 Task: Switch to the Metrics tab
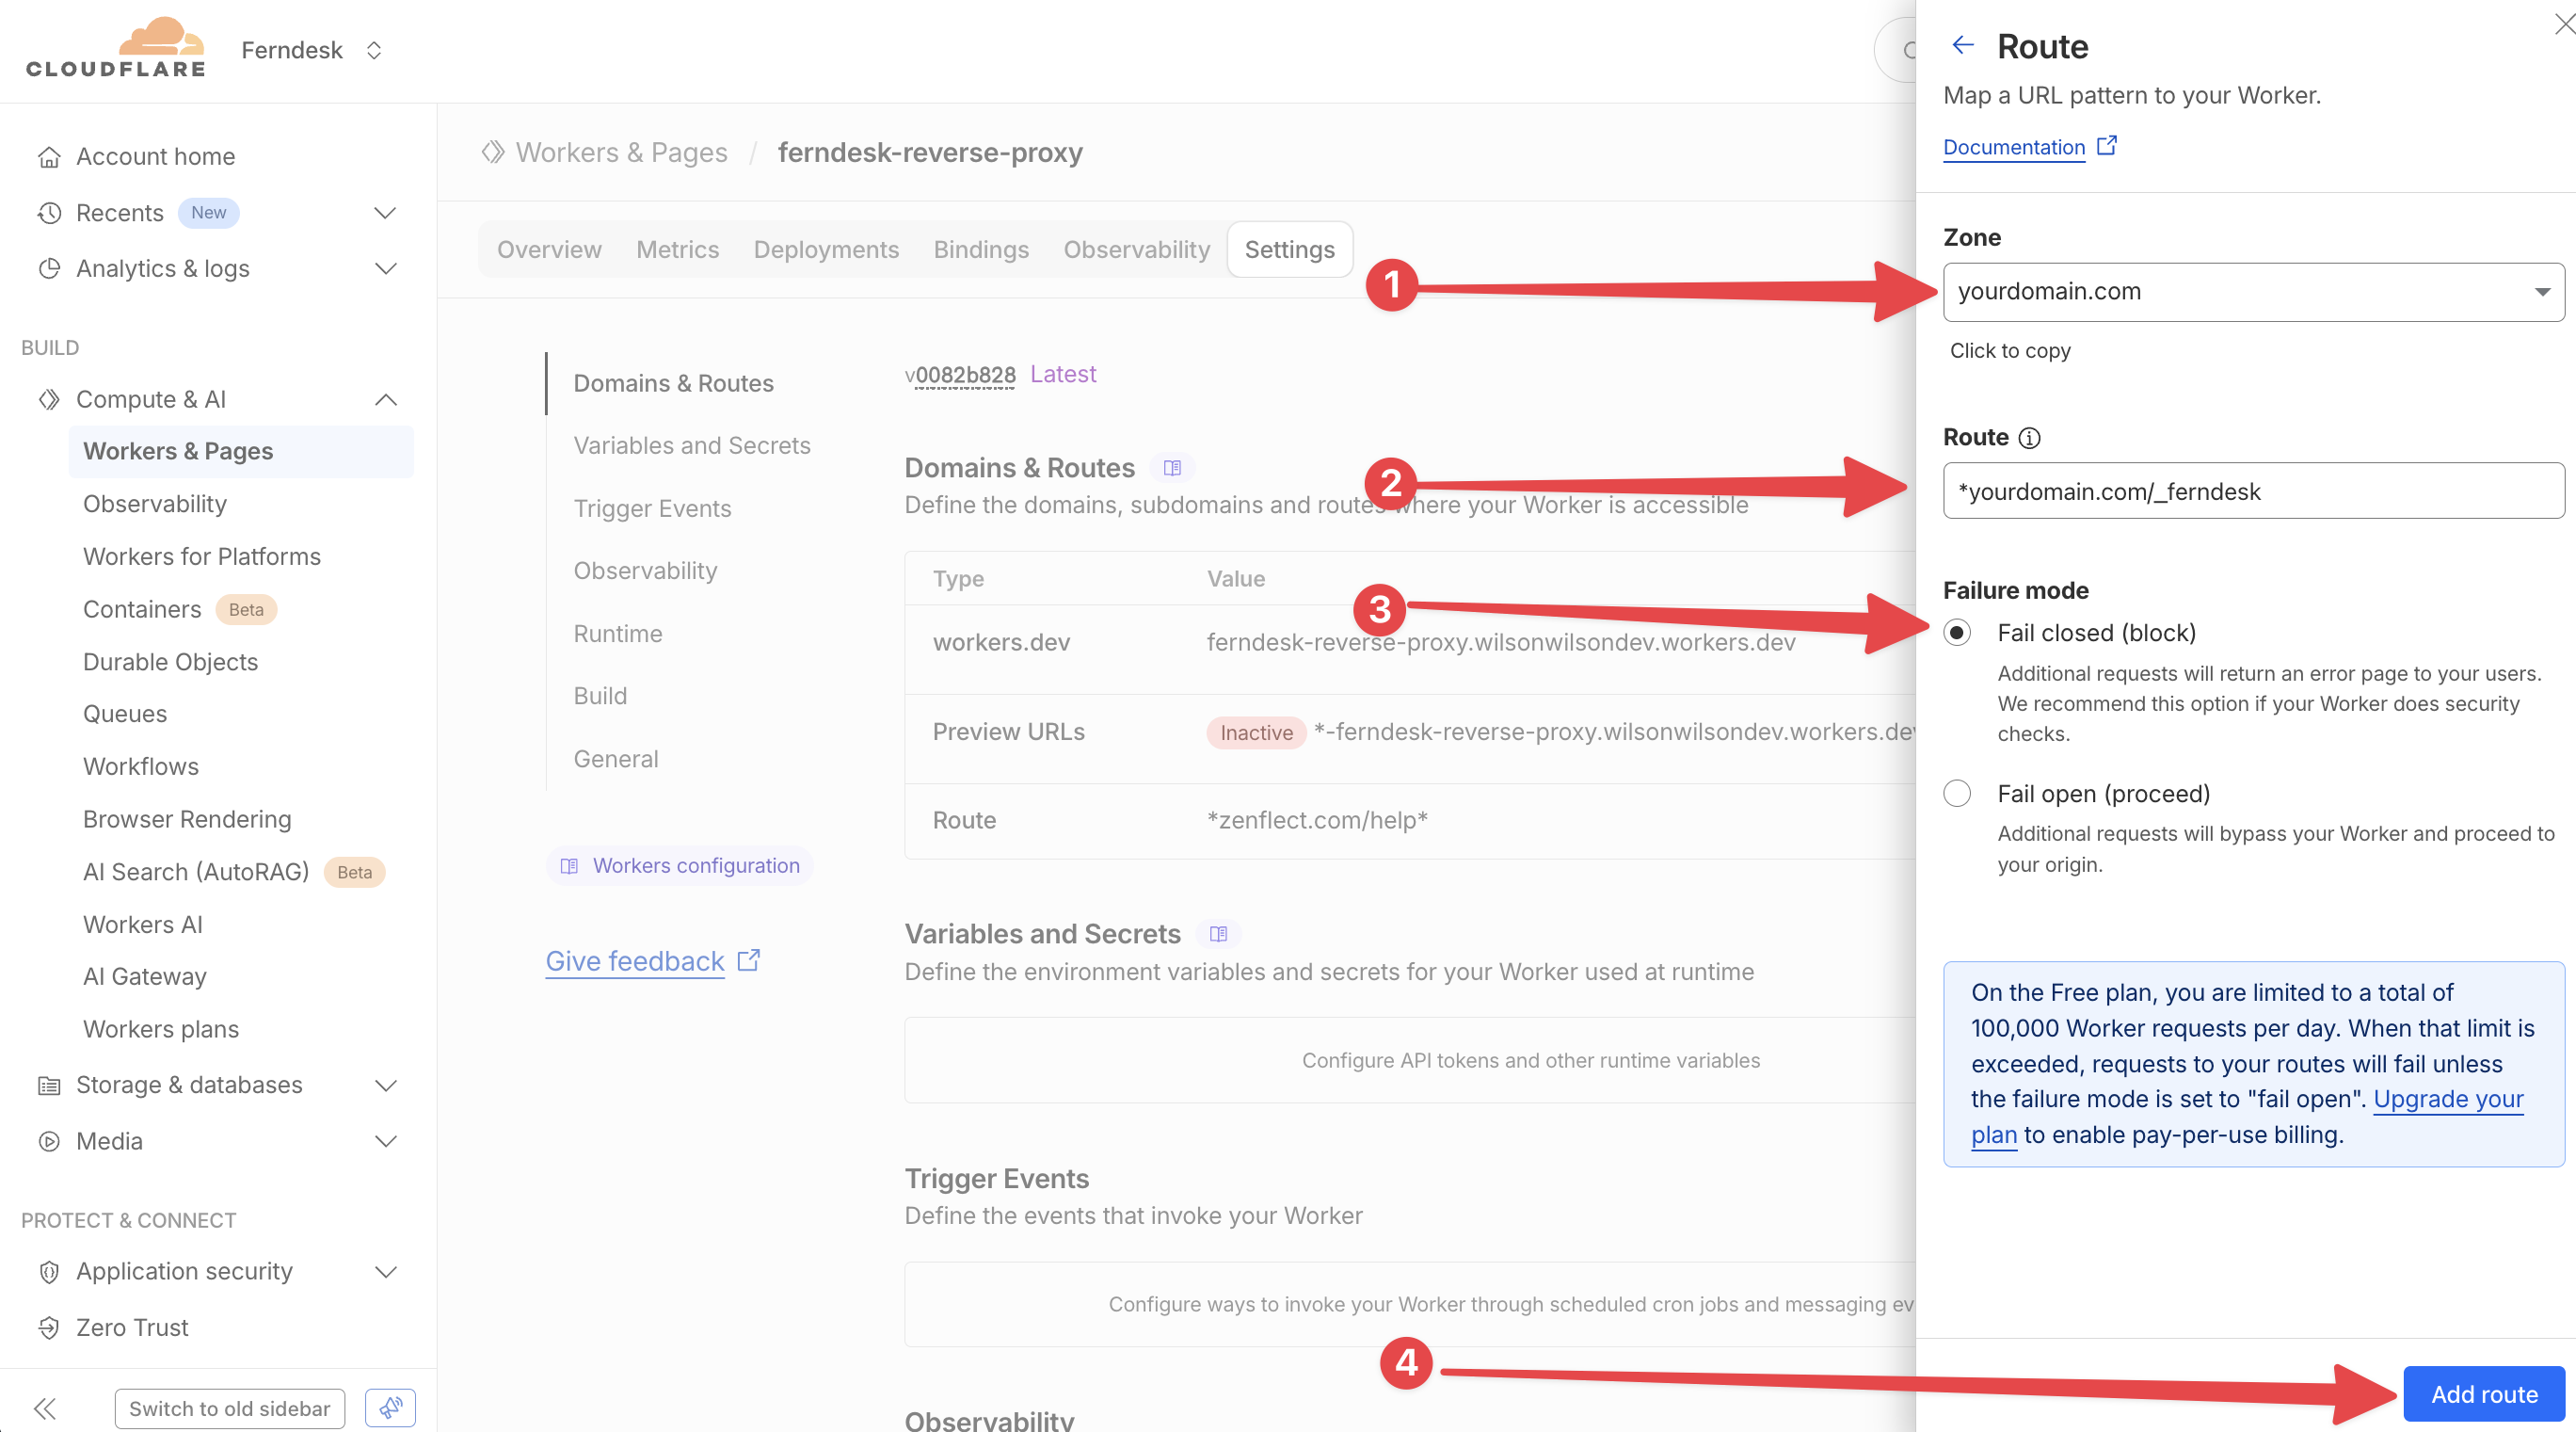pyautogui.click(x=677, y=250)
